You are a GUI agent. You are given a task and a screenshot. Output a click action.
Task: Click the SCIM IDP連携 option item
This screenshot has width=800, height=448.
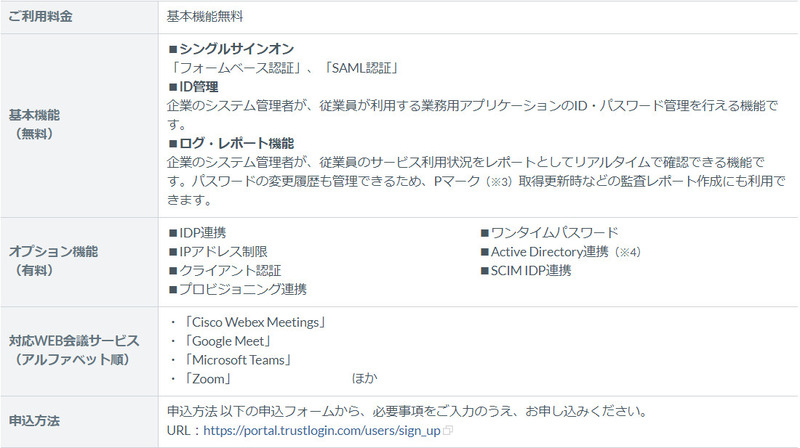(x=529, y=271)
